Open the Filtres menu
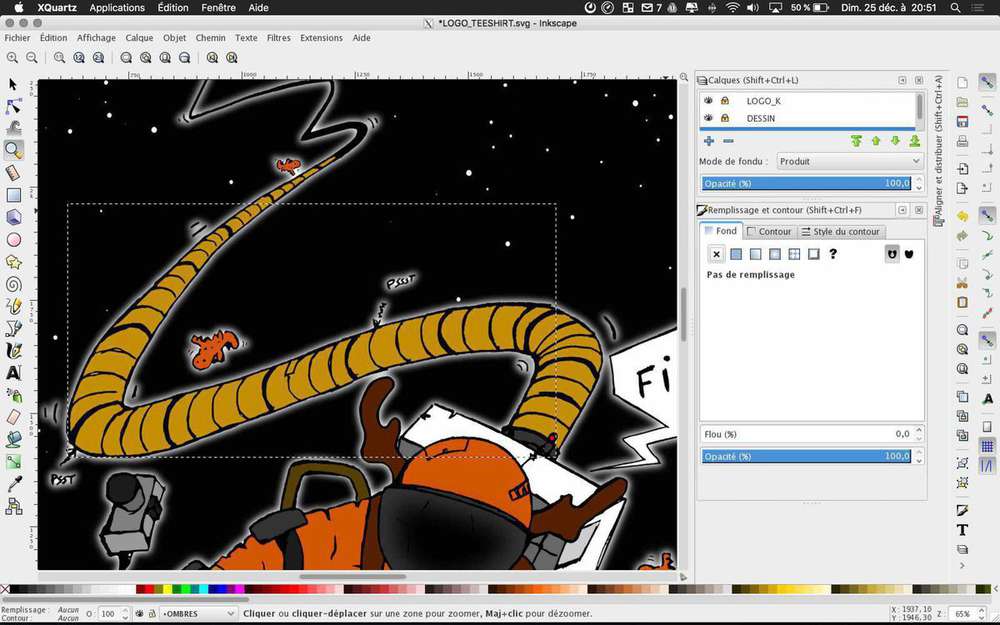This screenshot has height=625, width=1000. coord(279,38)
